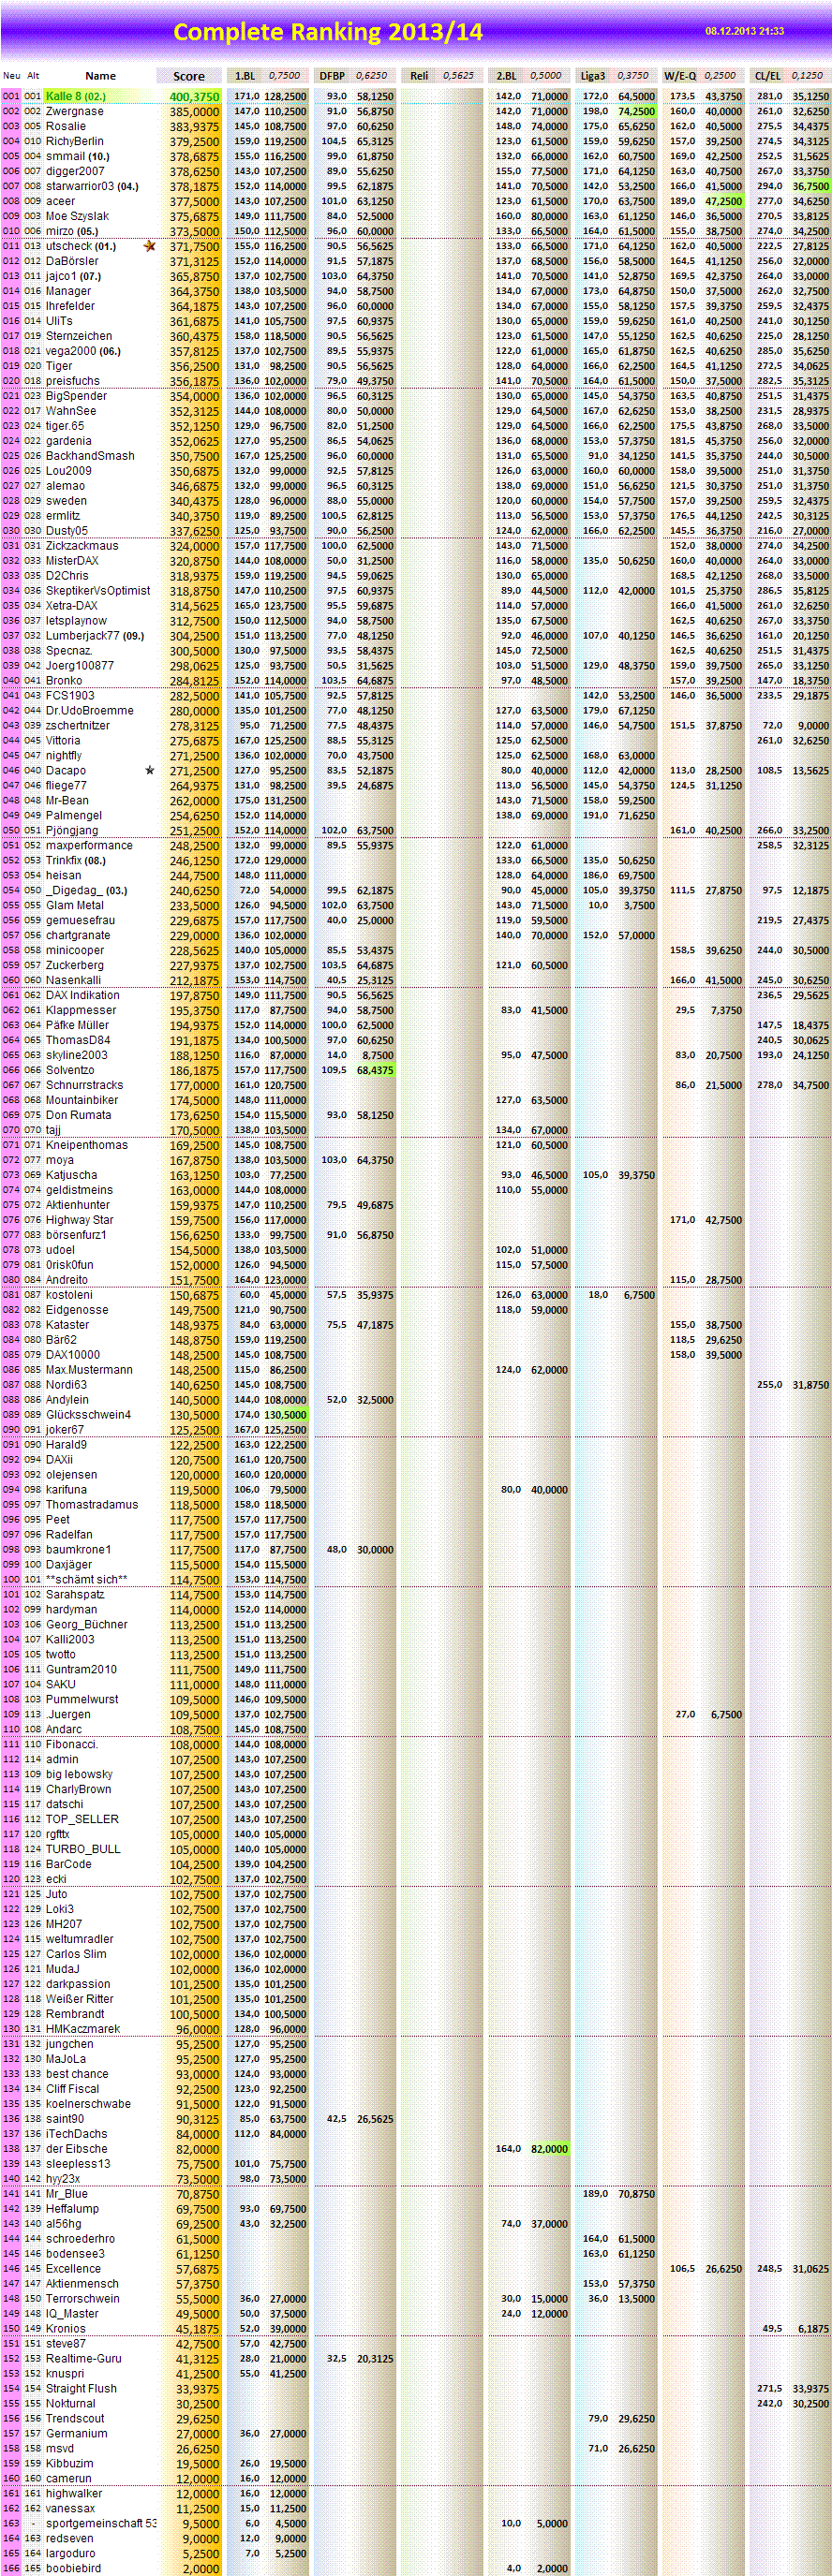
Task: Select the player name Thomastradamus
Action: 92,1504
